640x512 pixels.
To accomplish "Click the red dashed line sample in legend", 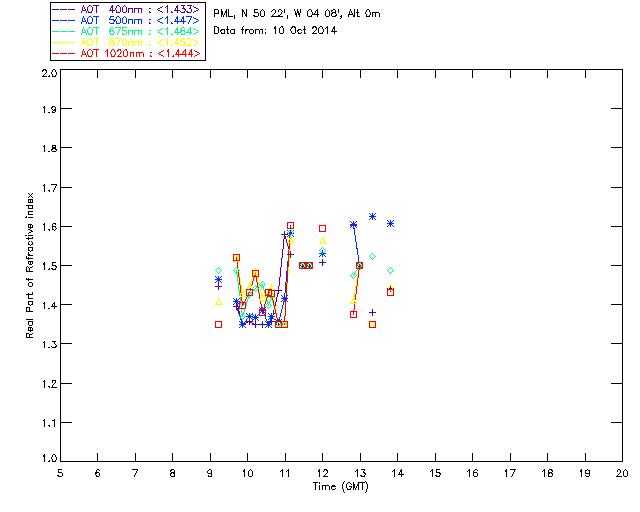I will [64, 53].
